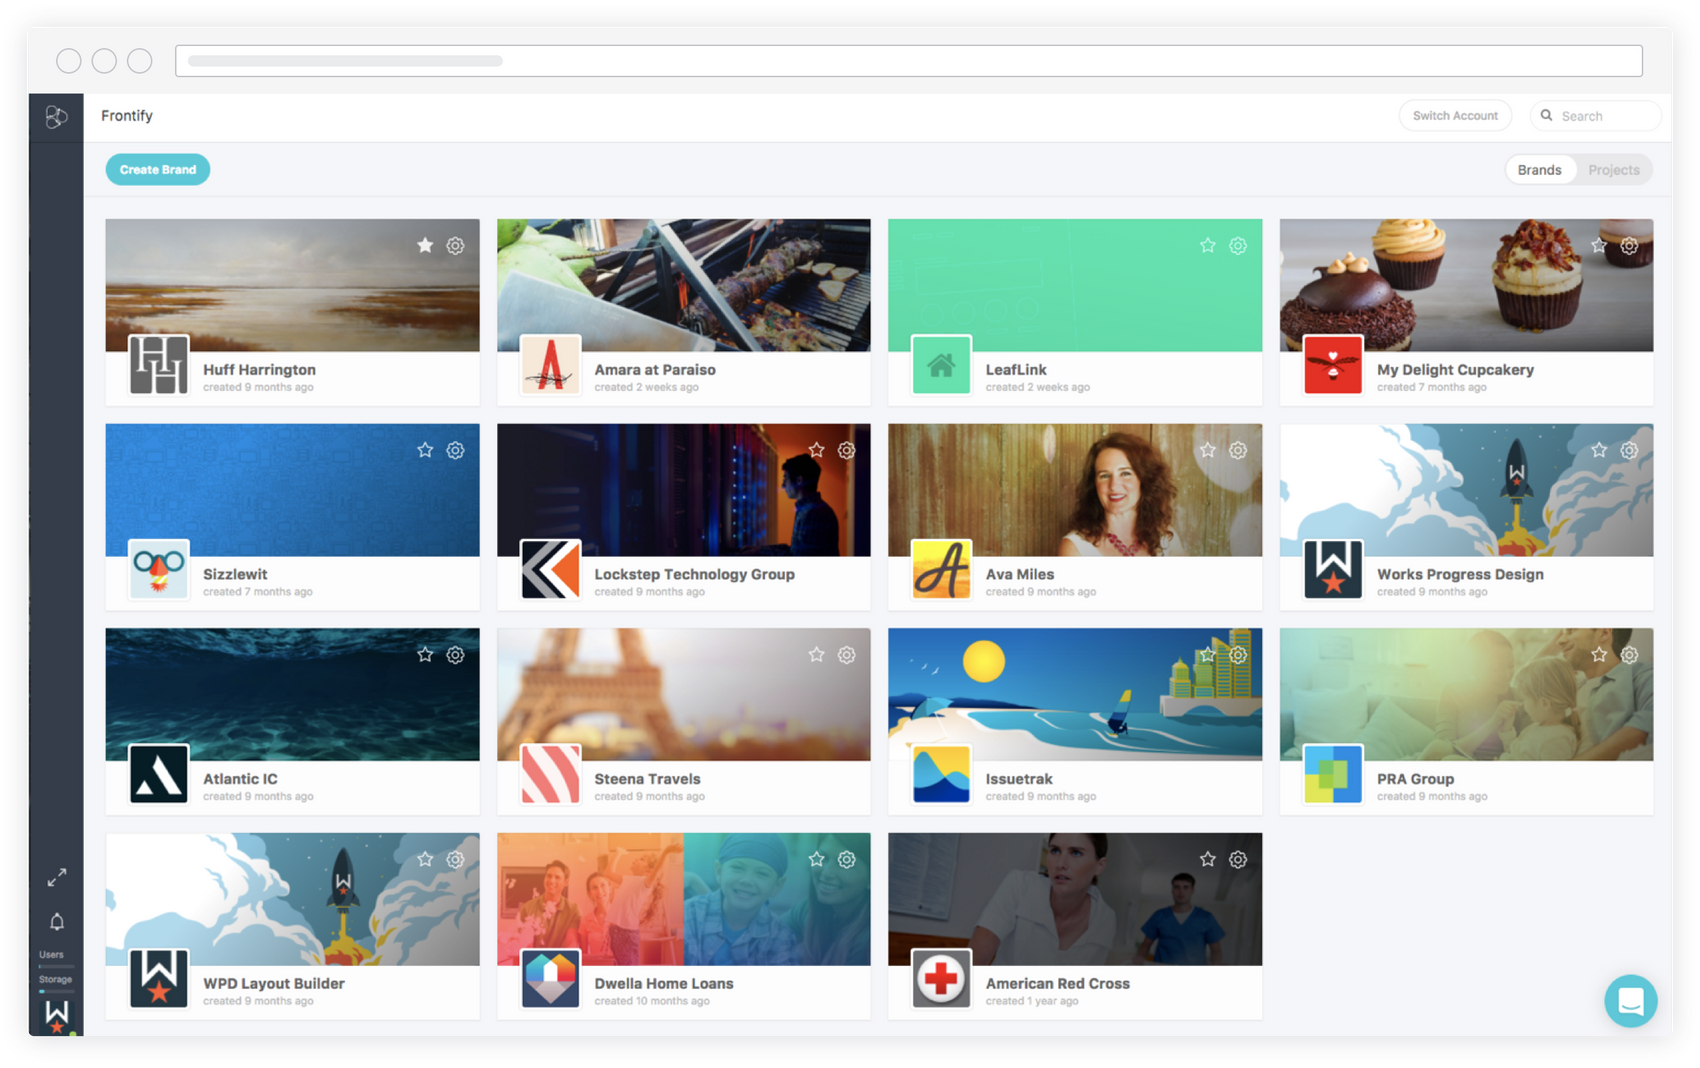1700x1068 pixels.
Task: Click the My Delight Cupcakery logo
Action: pos(1333,365)
